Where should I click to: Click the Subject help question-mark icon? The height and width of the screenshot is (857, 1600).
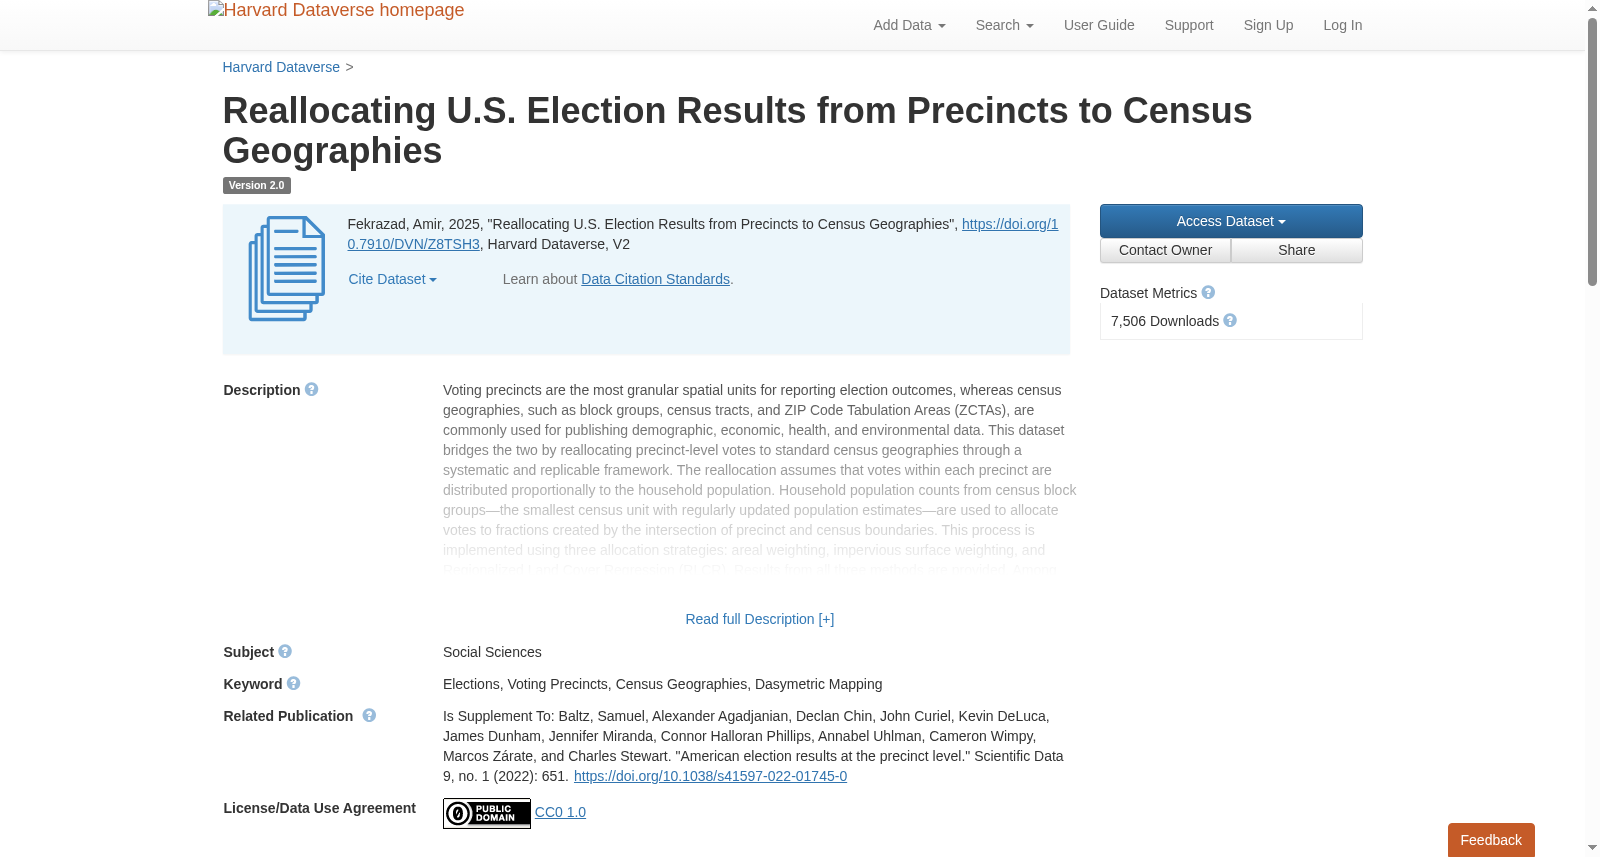click(285, 652)
